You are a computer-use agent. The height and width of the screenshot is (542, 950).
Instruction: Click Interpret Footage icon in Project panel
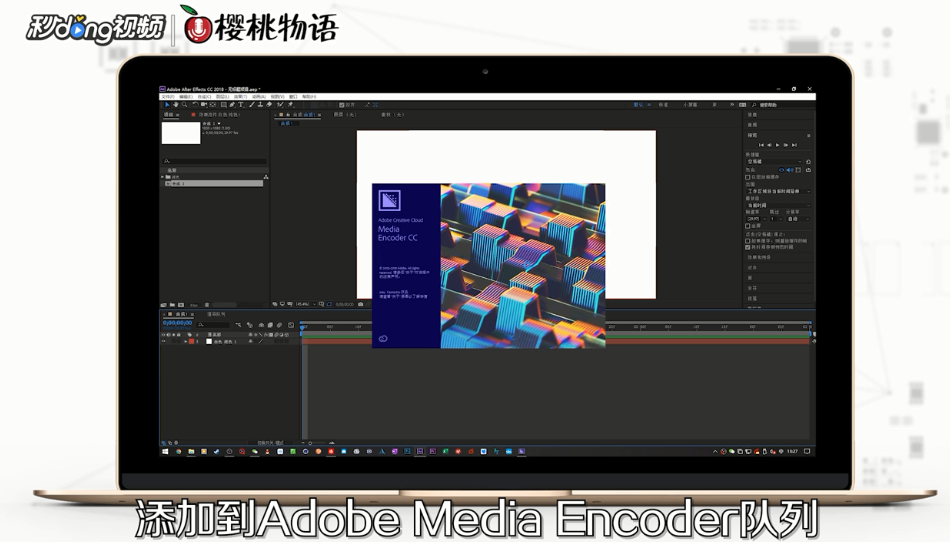tap(164, 305)
